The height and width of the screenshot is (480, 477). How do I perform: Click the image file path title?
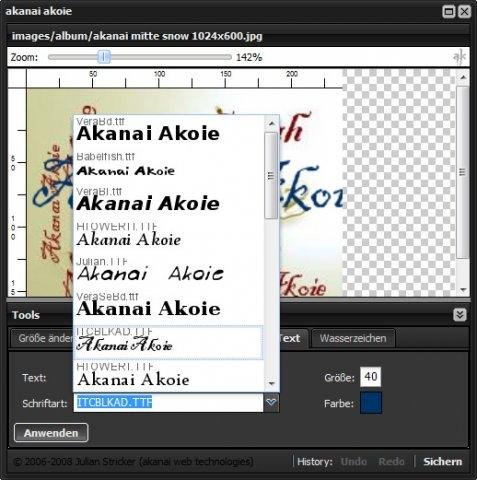click(x=137, y=36)
